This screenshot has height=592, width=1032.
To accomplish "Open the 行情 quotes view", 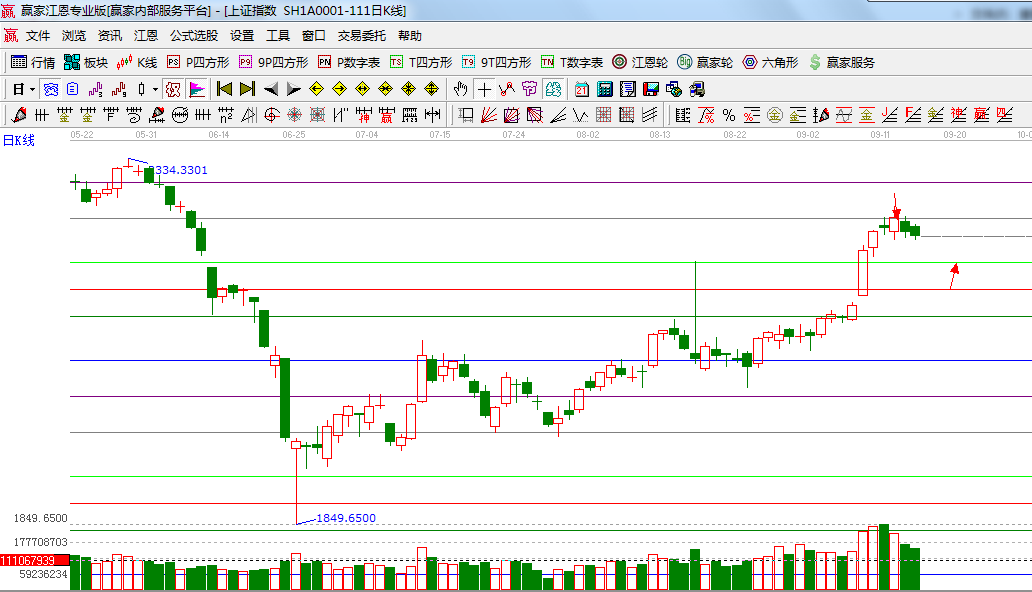I will tap(33, 62).
